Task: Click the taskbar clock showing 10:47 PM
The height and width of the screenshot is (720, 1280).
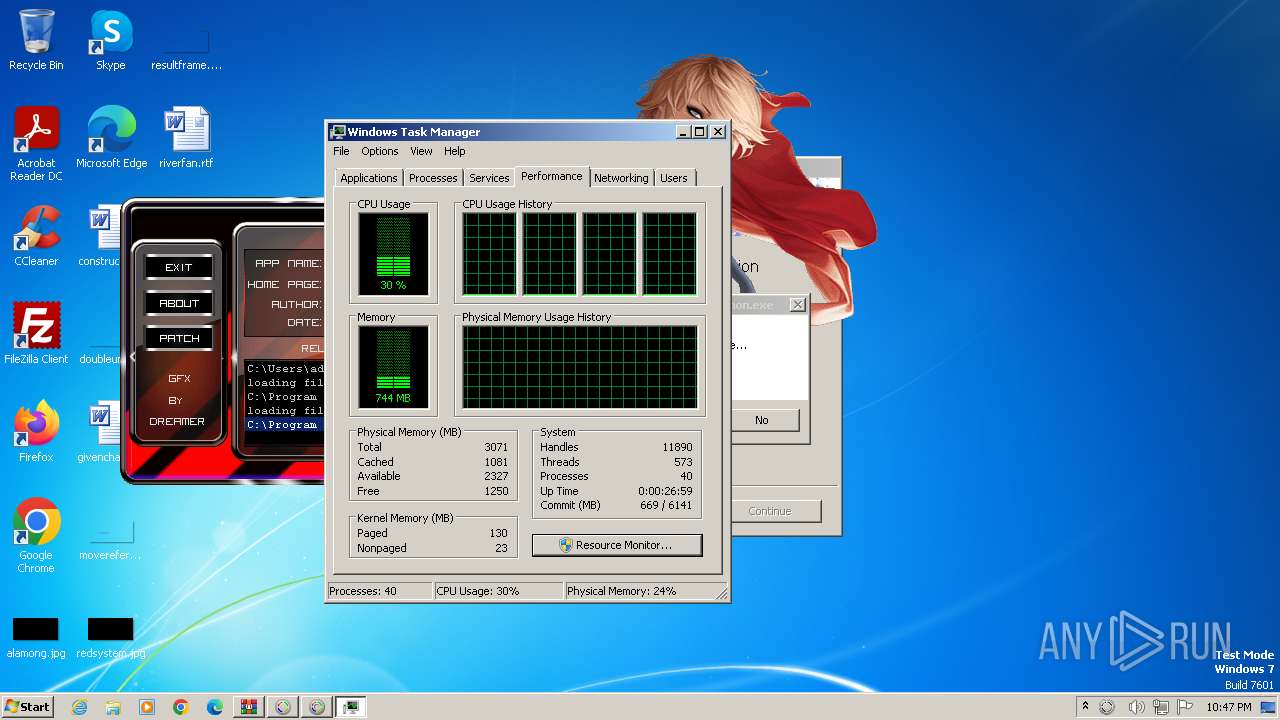Action: 1228,707
